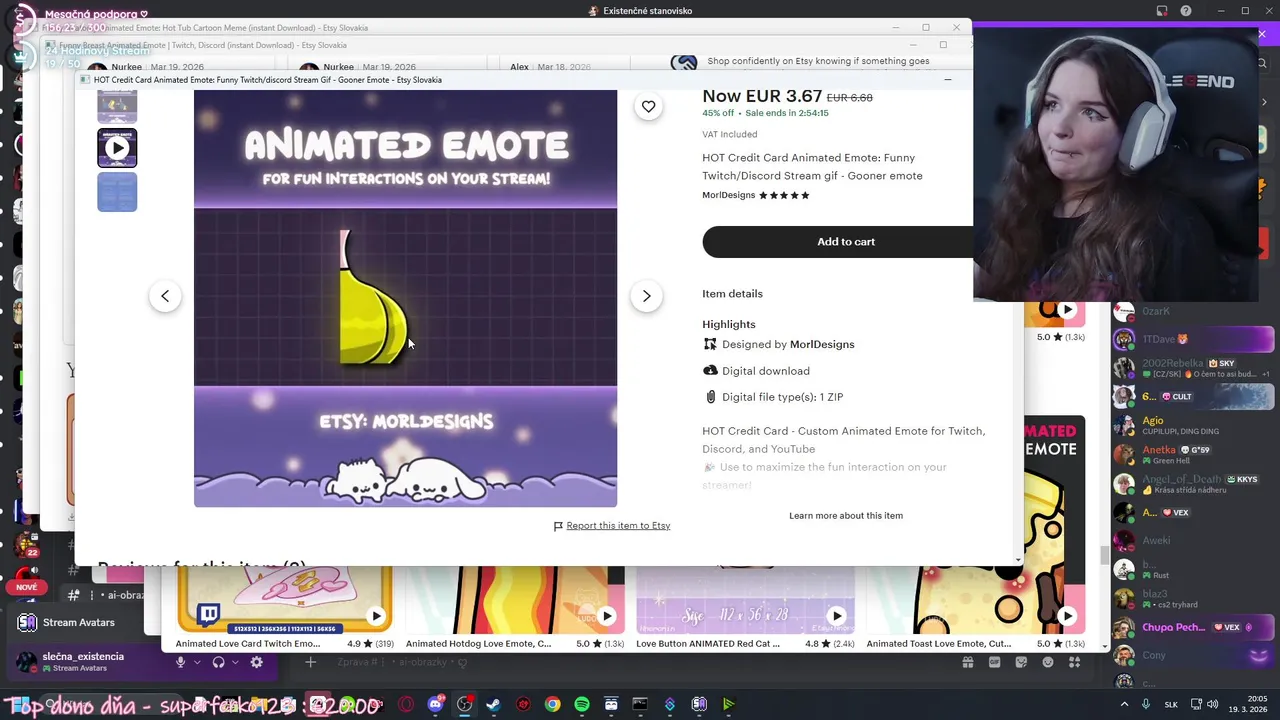This screenshot has height=720, width=1280.
Task: Select member Cony in Discord member list
Action: click(x=1193, y=656)
